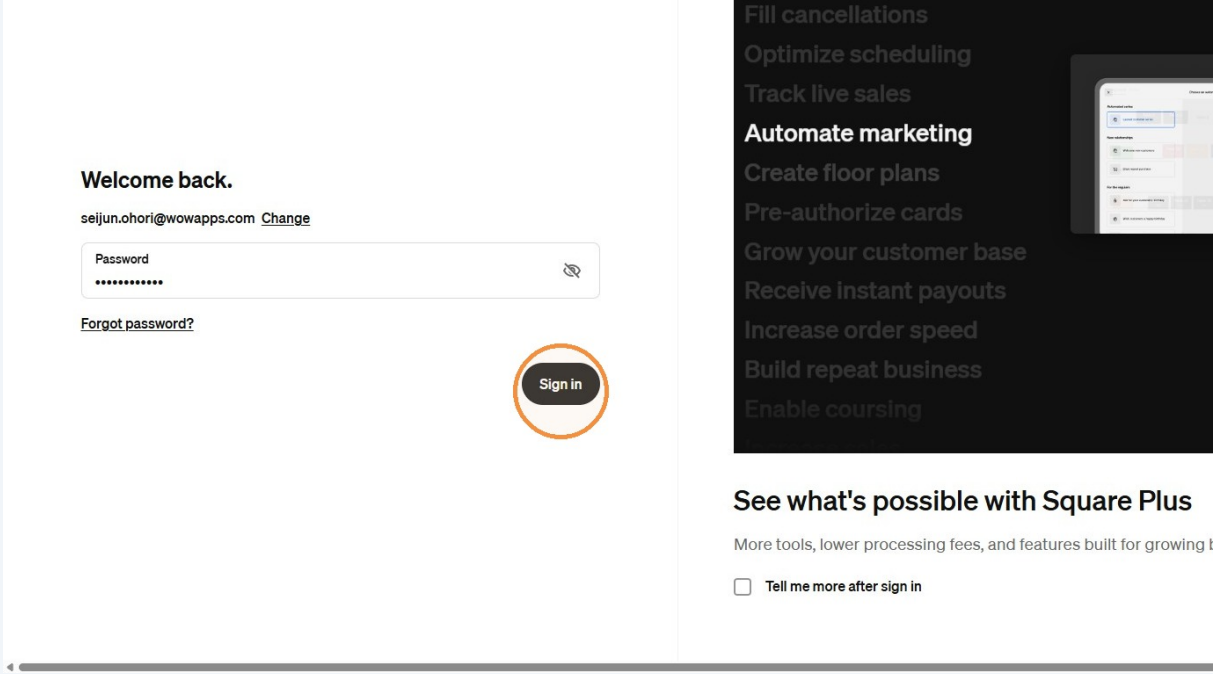Screen dimensions: 1213x674
Task: Select Track live sales feature
Action: (828, 94)
